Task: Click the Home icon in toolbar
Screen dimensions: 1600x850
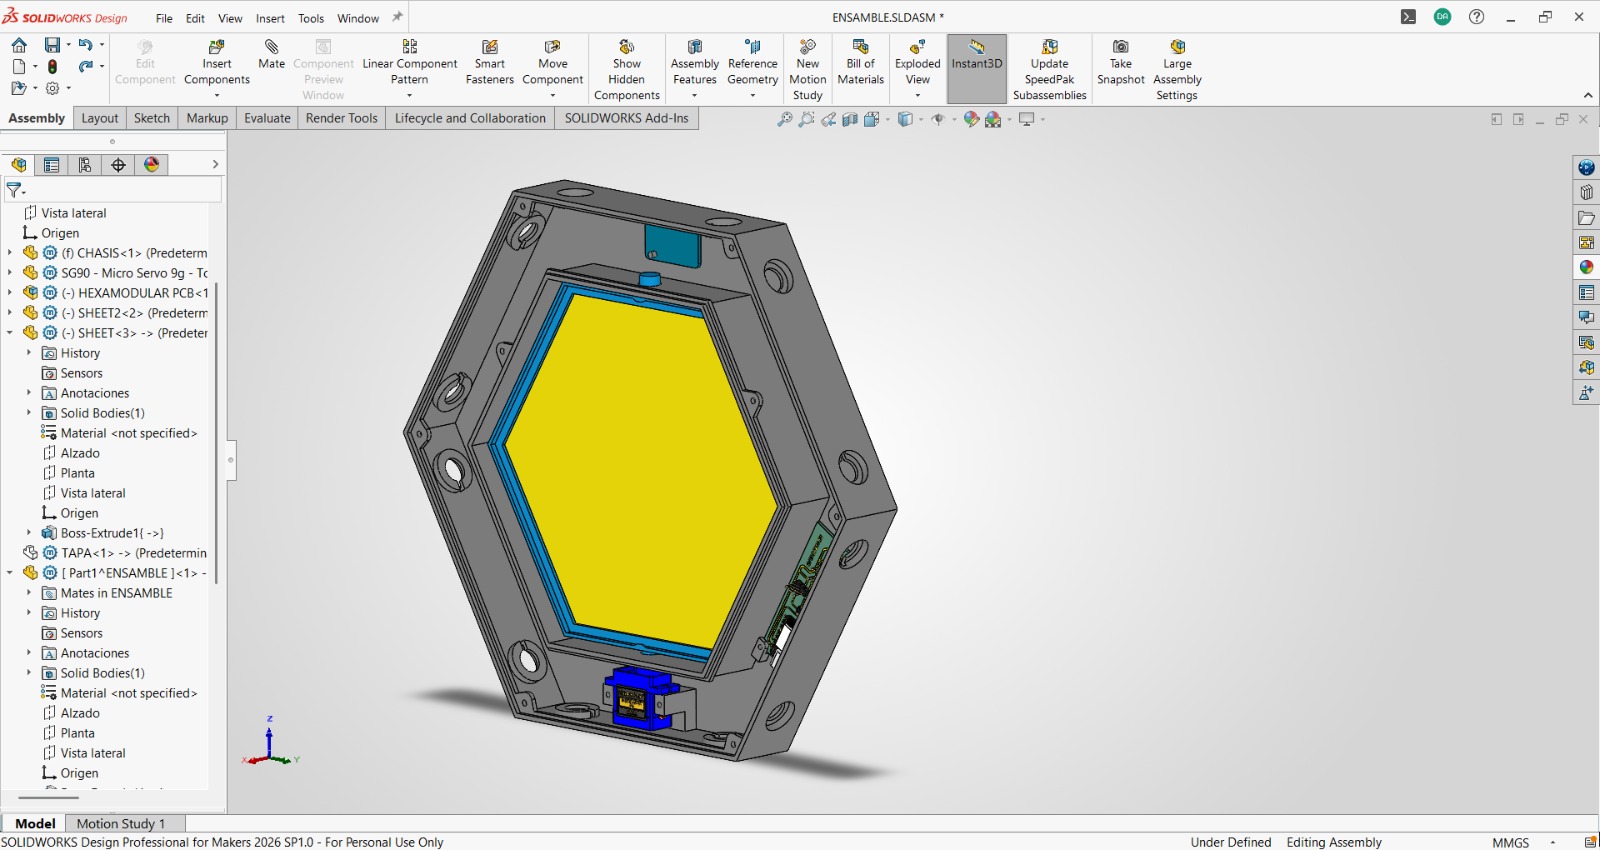Action: 19,45
